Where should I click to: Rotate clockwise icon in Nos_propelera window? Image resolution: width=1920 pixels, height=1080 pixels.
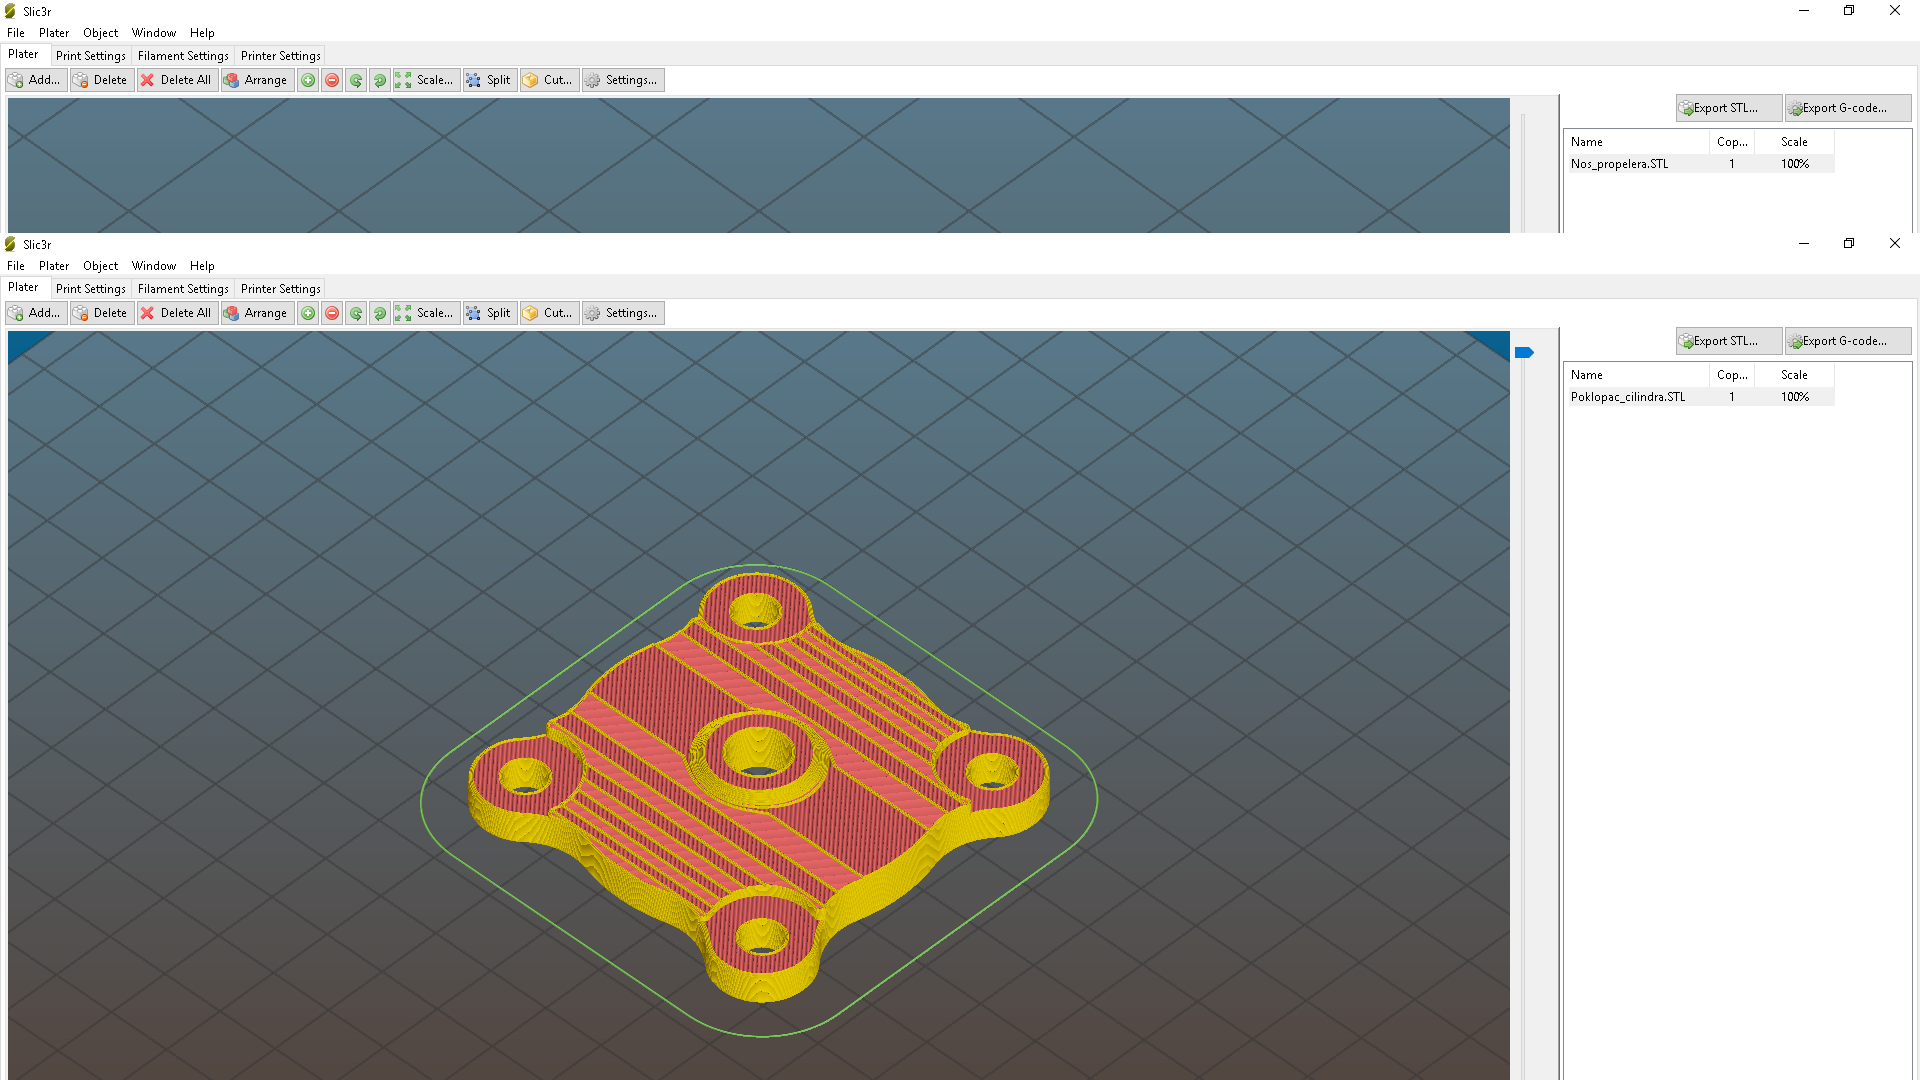(380, 80)
